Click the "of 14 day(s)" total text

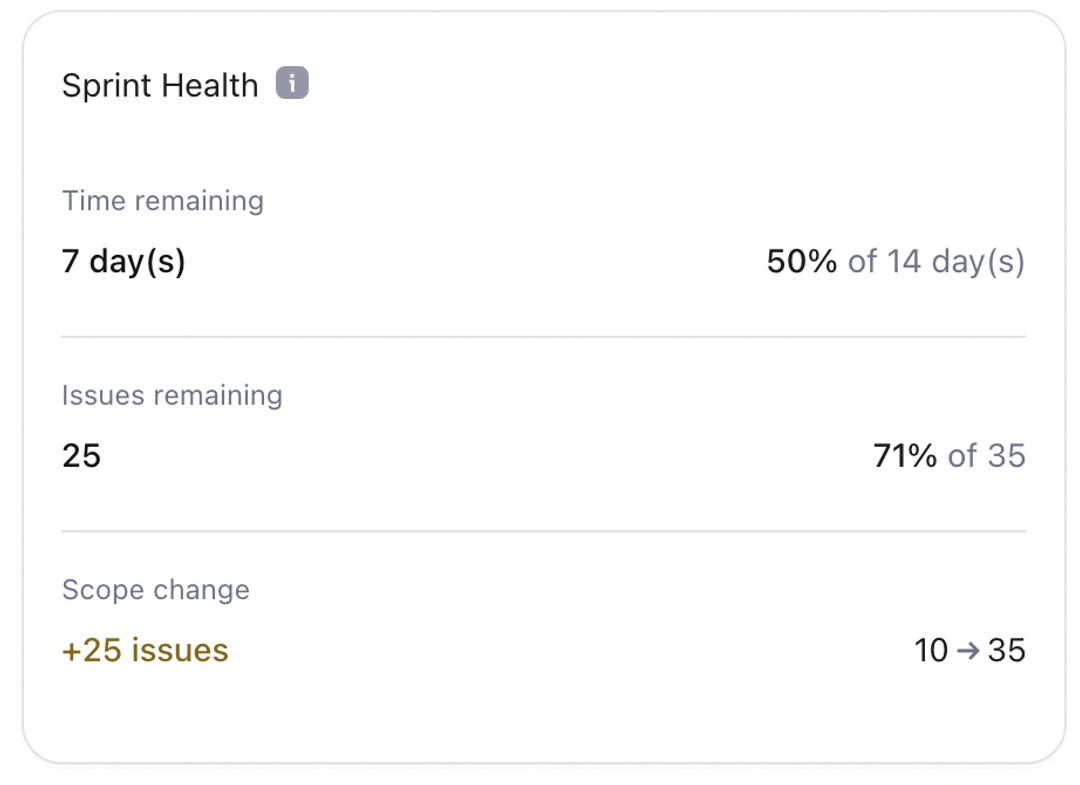click(938, 261)
